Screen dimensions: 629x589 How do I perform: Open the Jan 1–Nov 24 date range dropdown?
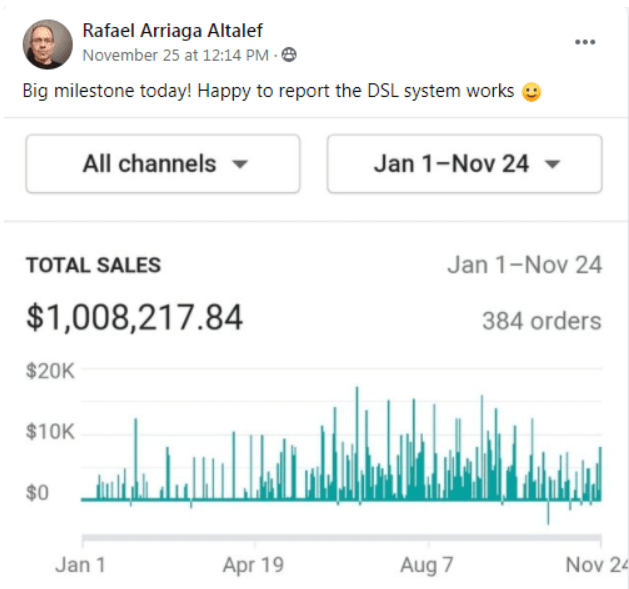[464, 164]
